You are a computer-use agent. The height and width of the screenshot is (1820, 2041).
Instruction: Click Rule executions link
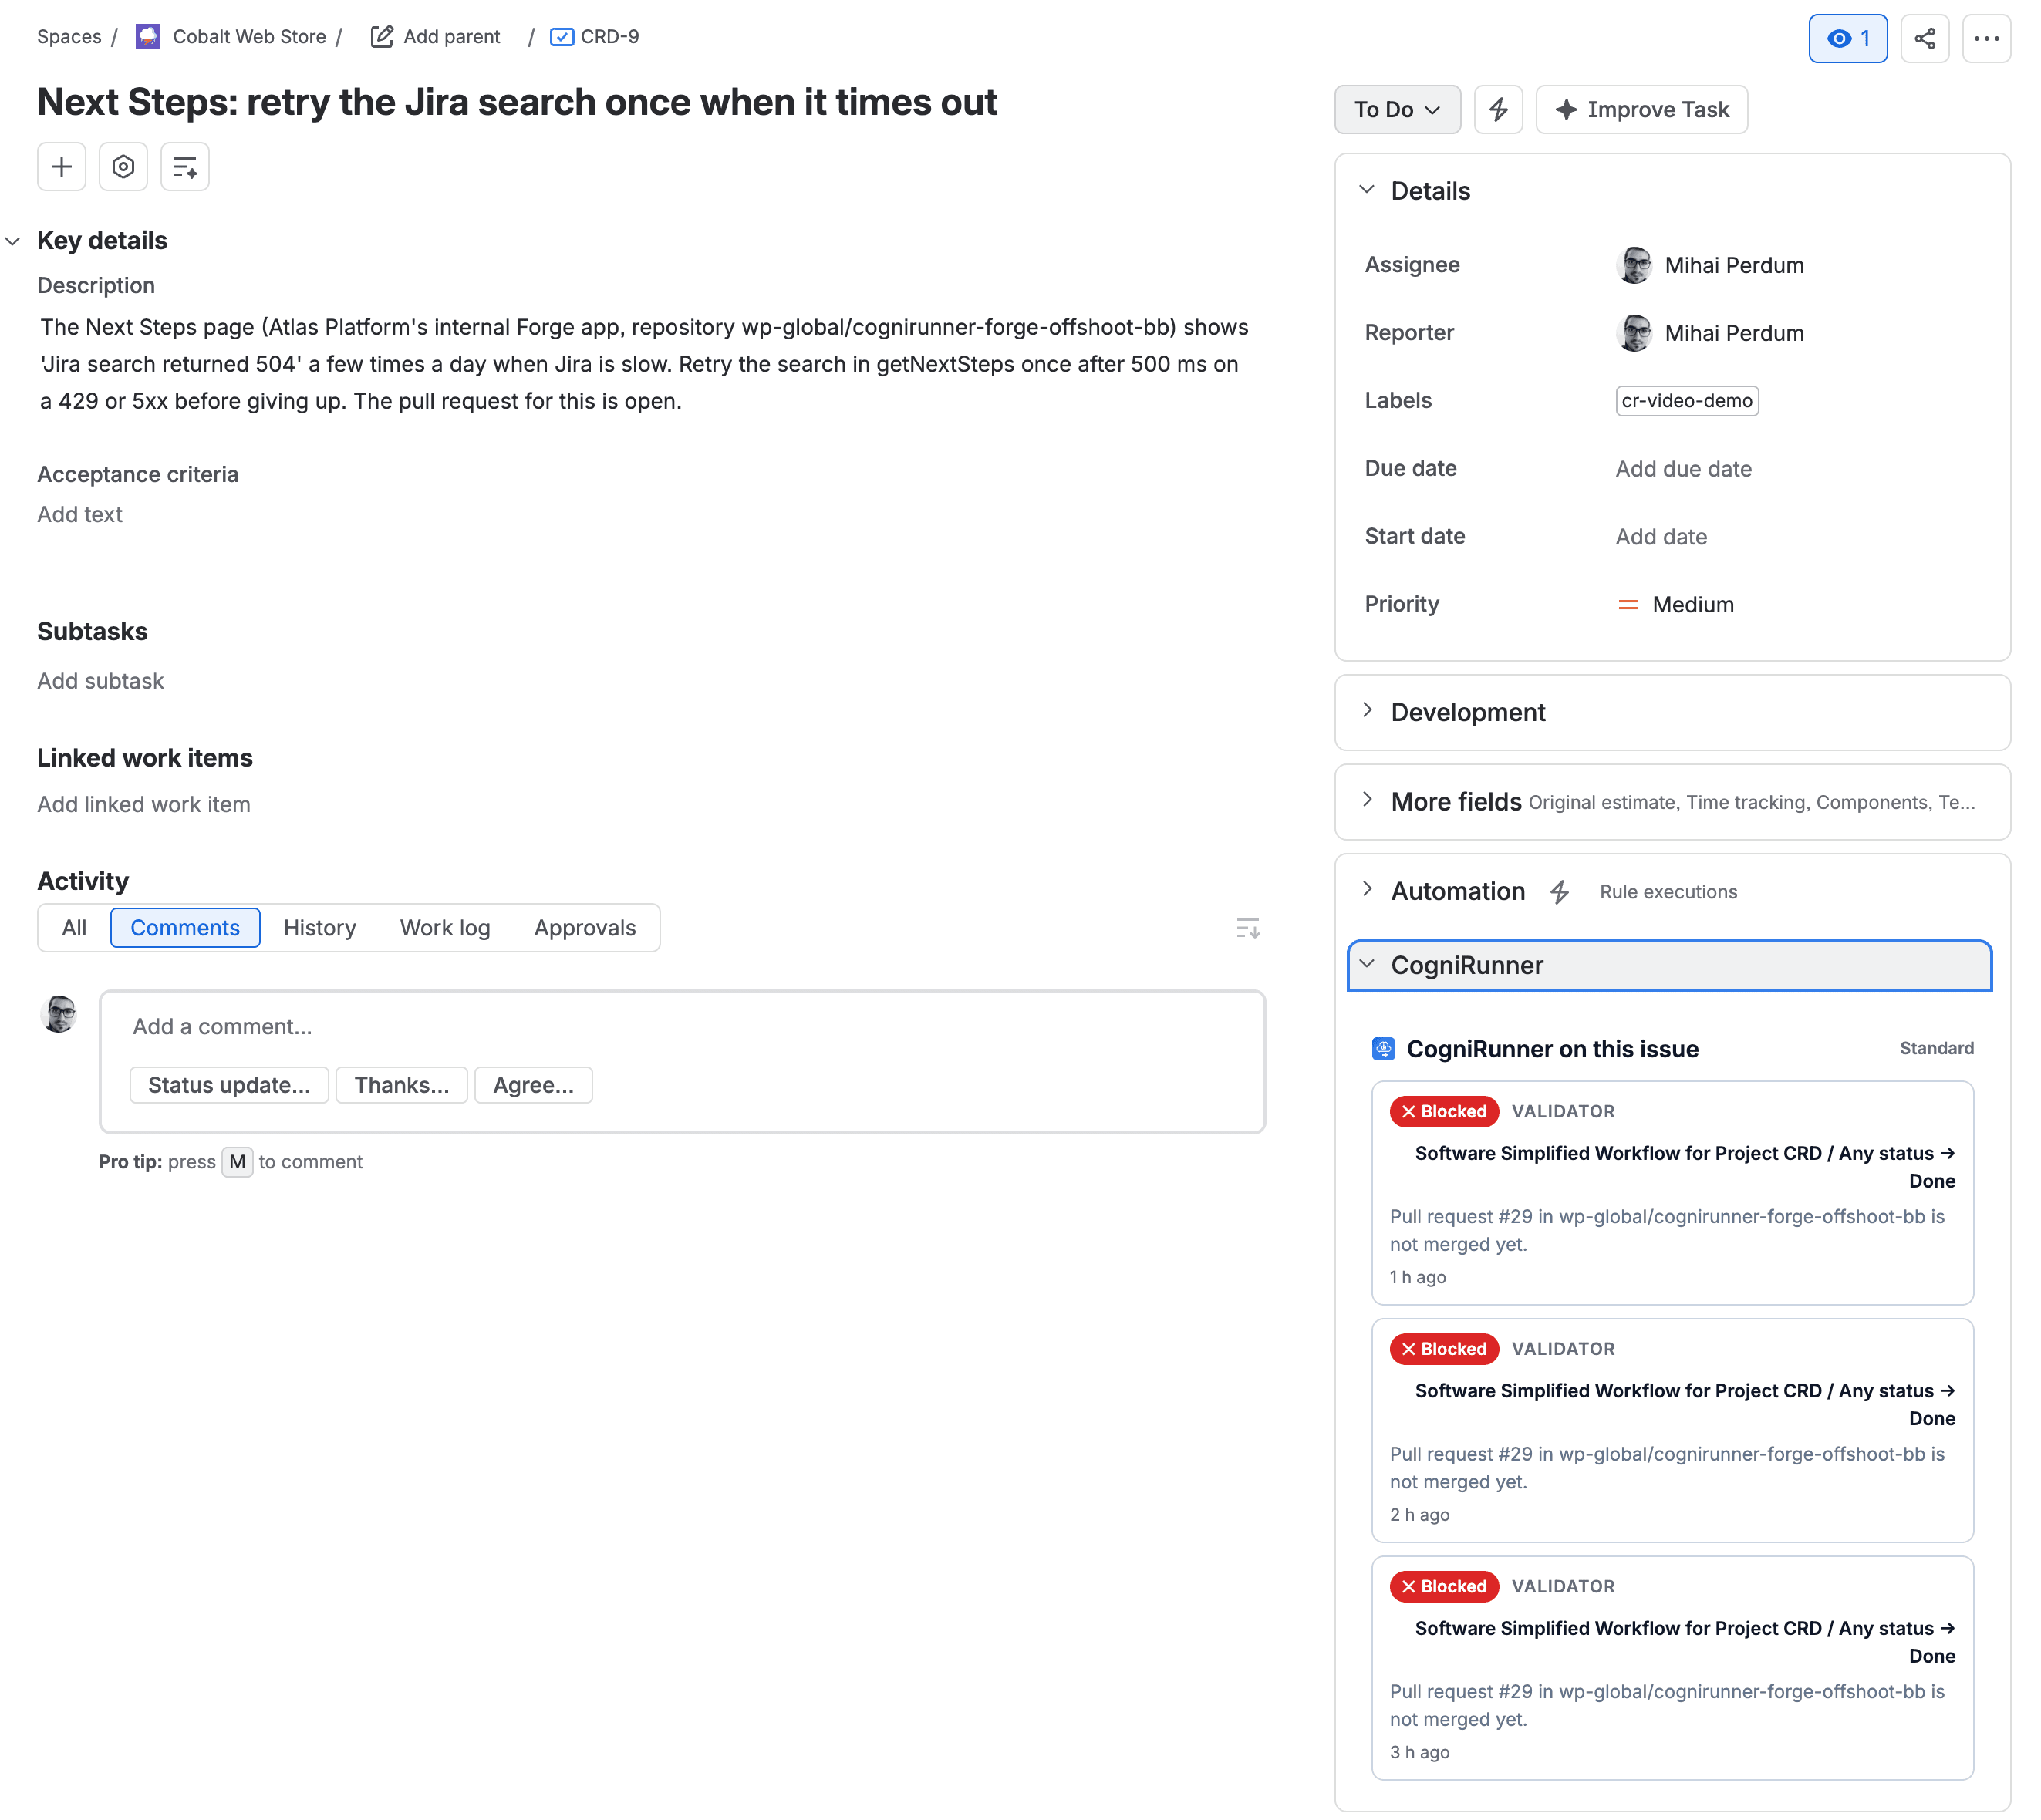1668,892
